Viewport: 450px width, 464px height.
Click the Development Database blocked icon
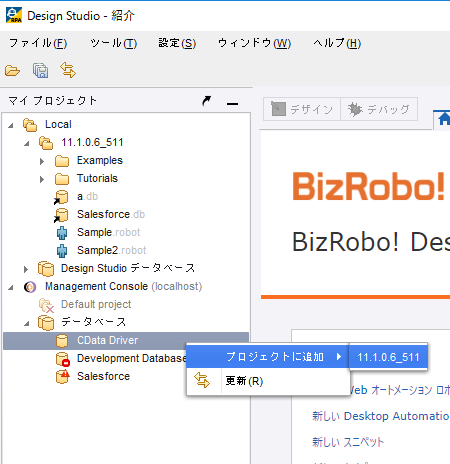tap(62, 359)
